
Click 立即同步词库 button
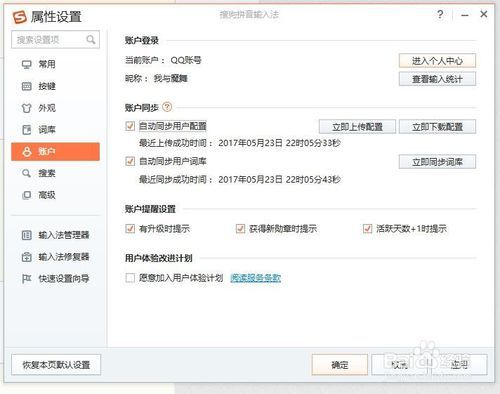pos(437,162)
